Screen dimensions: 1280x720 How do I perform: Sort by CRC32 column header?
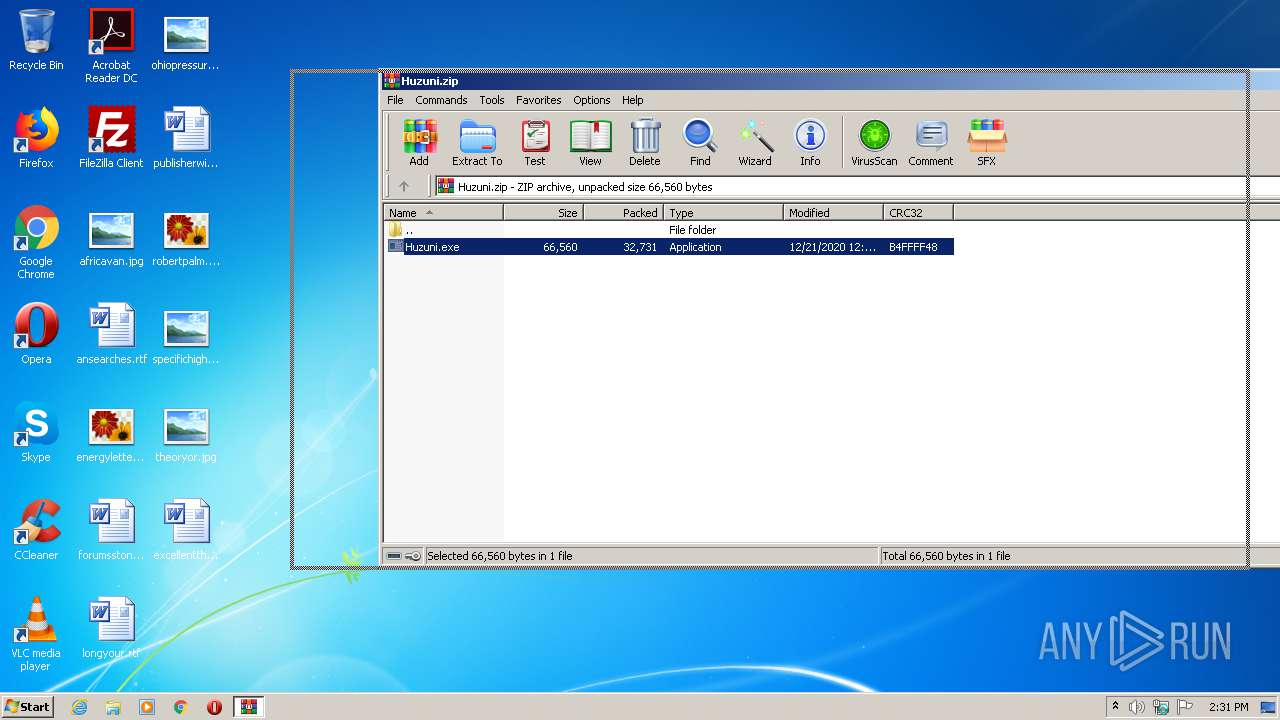[919, 213]
